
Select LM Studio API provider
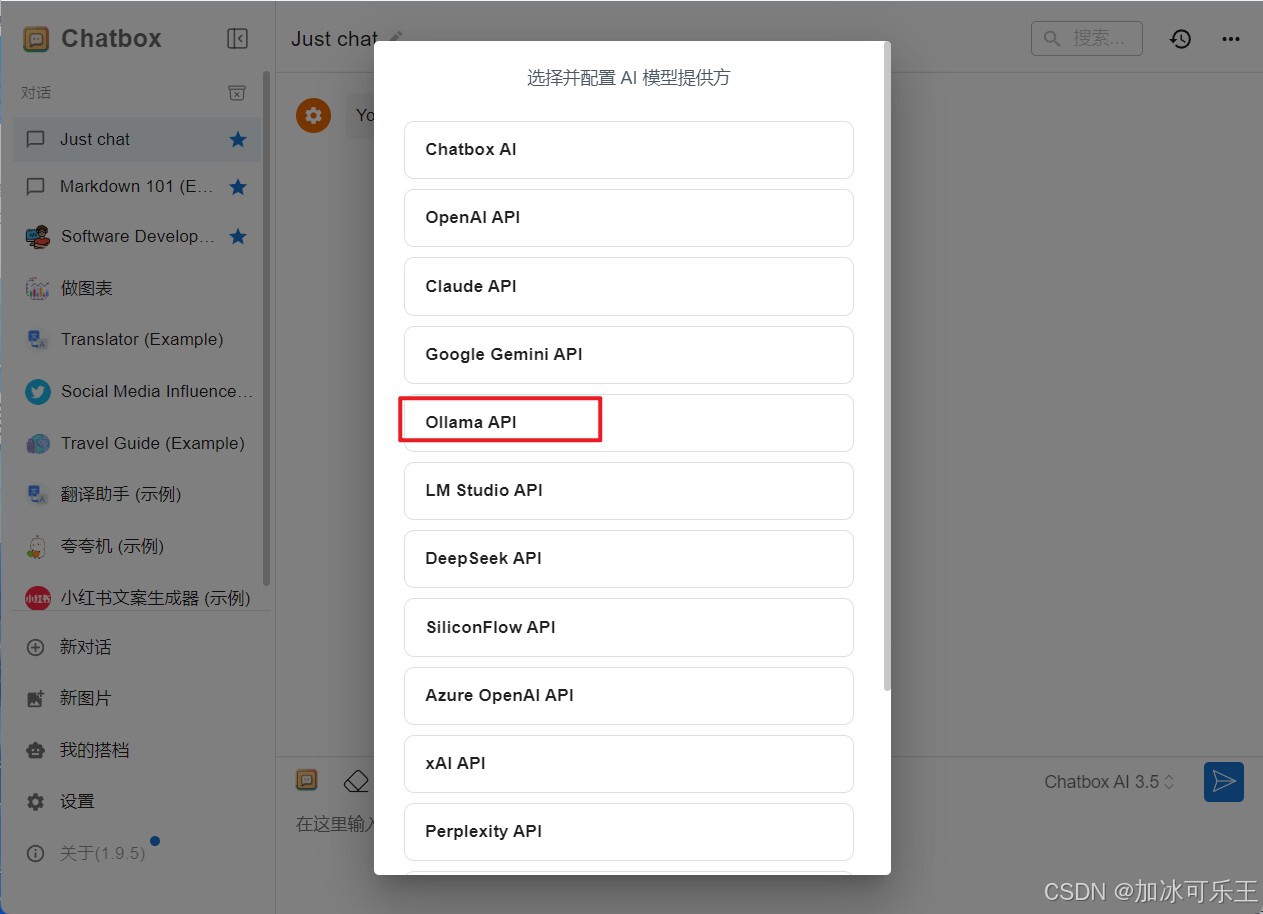(x=628, y=490)
